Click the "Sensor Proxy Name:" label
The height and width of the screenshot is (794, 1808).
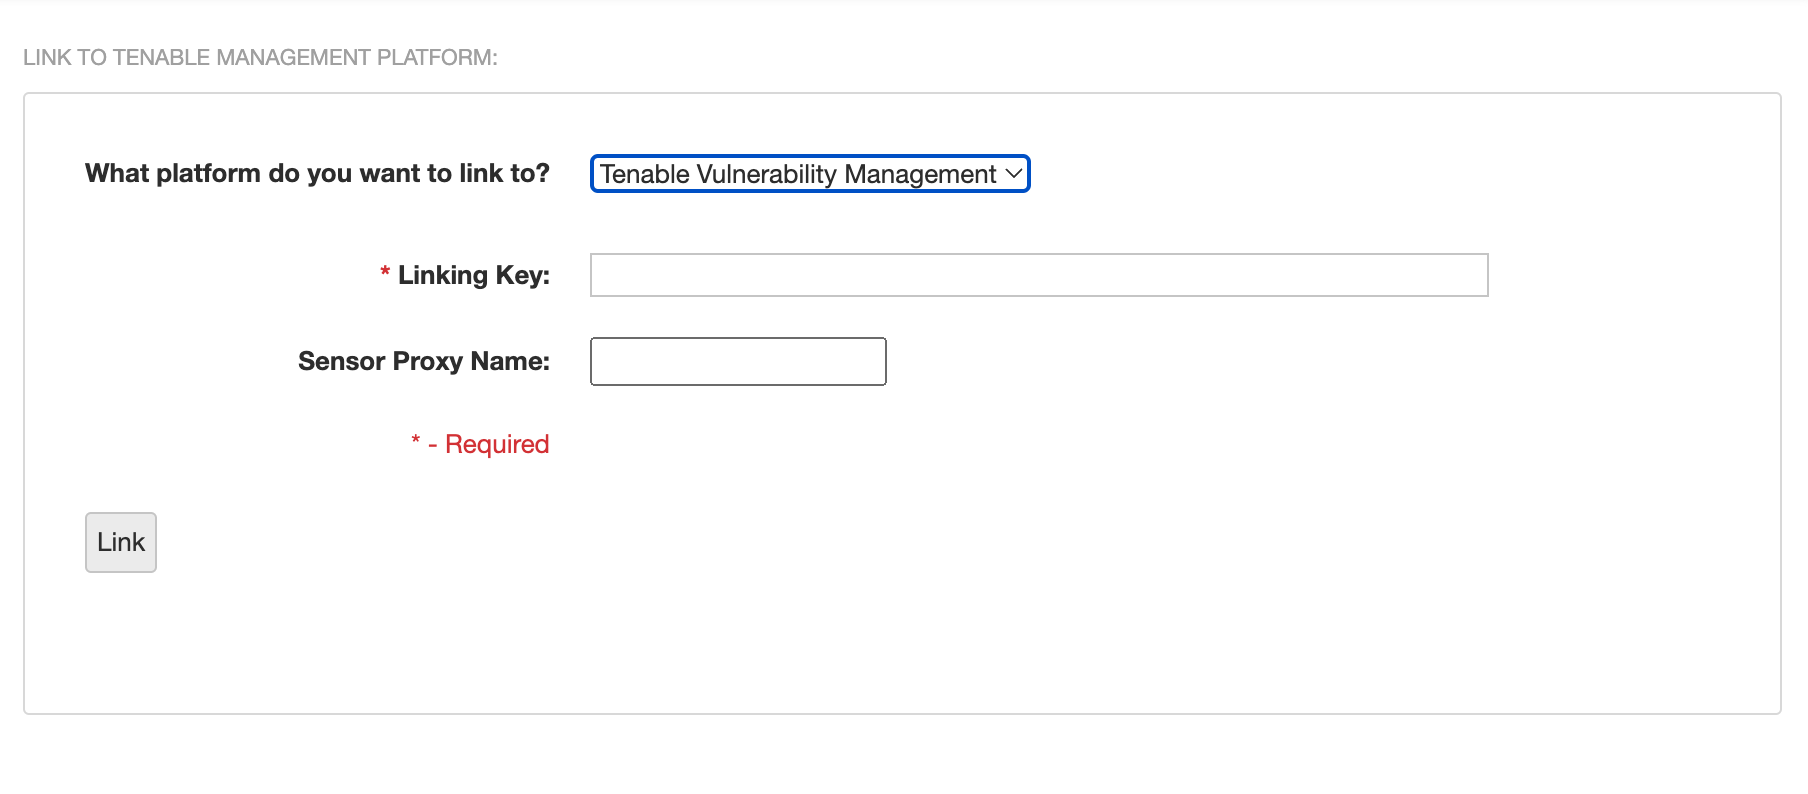[x=423, y=361]
